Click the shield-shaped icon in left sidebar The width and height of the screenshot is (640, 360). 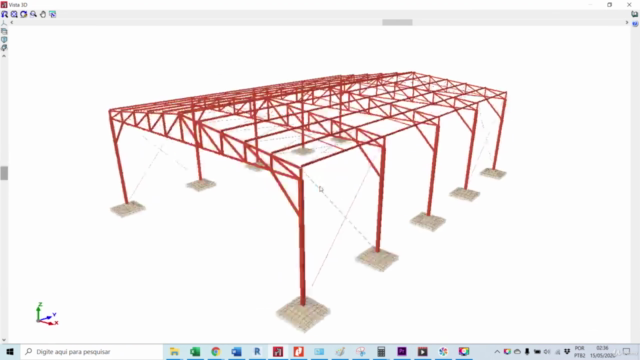click(x=4, y=40)
